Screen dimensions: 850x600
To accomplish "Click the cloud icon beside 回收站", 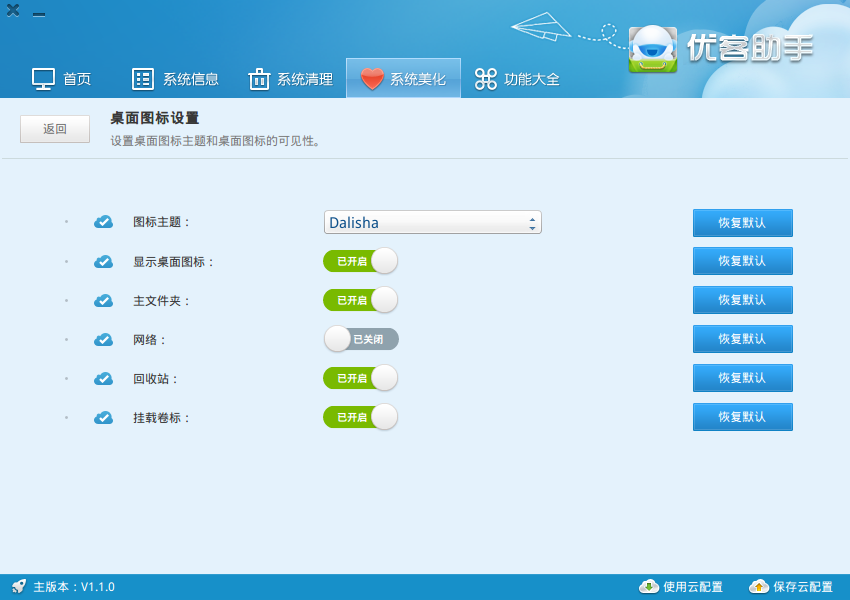I will 103,378.
